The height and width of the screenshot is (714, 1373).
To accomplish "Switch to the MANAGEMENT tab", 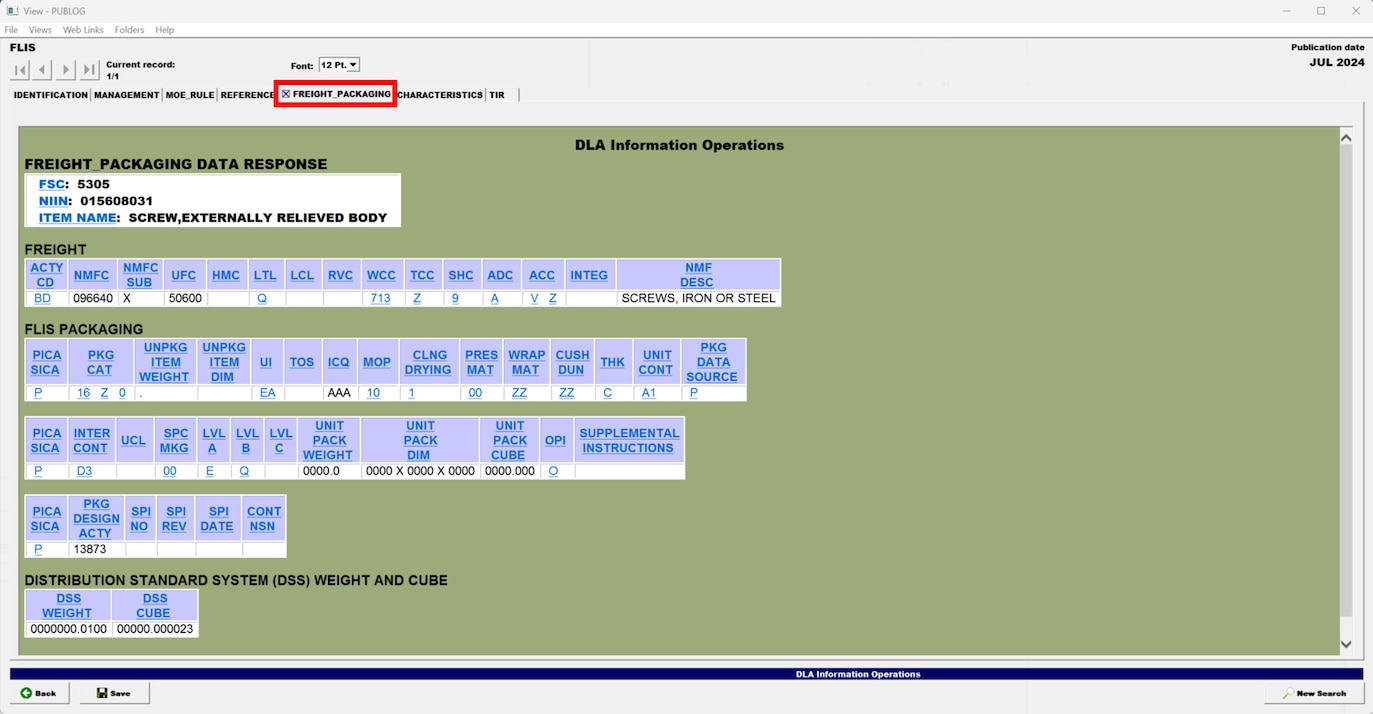I will point(127,95).
